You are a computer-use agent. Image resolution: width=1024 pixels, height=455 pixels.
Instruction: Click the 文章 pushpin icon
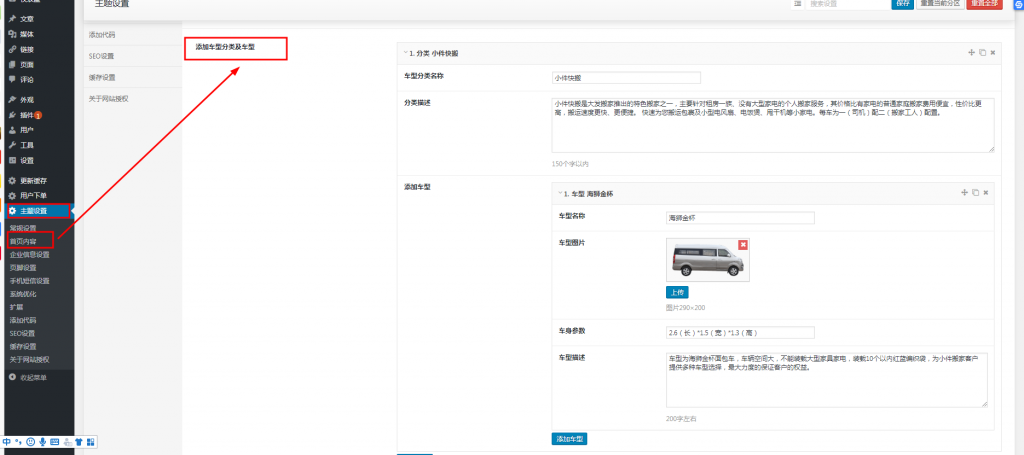coord(12,19)
